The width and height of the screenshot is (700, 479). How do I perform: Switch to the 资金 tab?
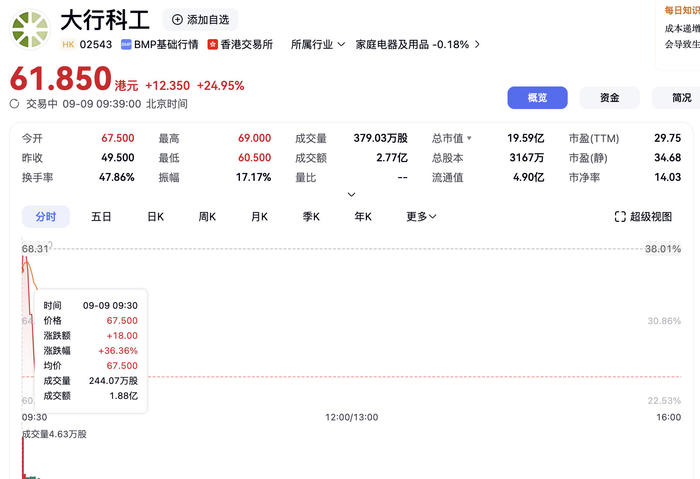(x=609, y=97)
